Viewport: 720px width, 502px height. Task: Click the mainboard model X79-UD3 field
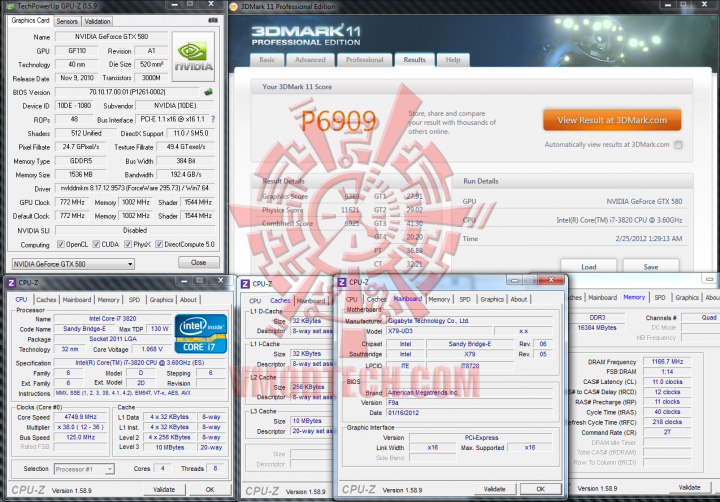(x=439, y=331)
